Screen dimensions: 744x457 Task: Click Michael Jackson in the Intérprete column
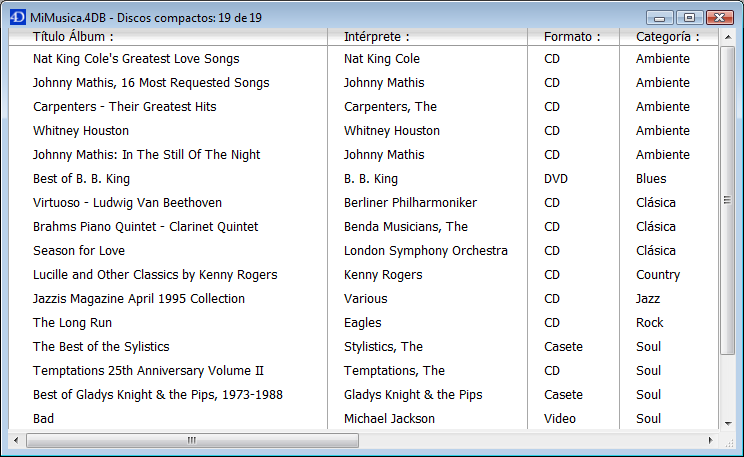point(389,419)
